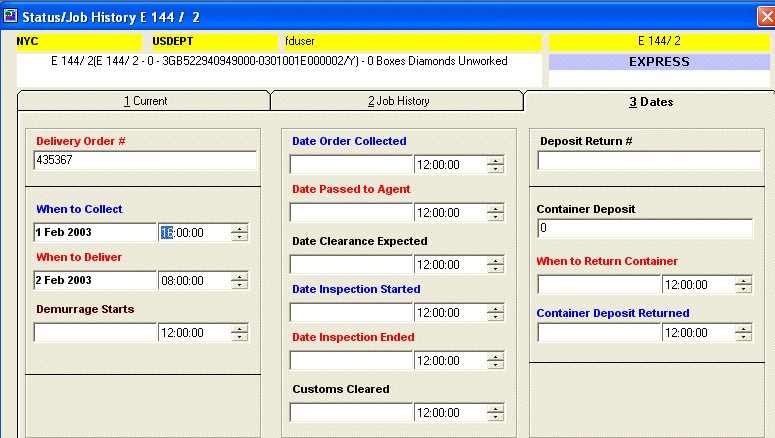Screen dimensions: 775x438
Task: Click the Demurrage Starts time spinner
Action: click(x=240, y=332)
